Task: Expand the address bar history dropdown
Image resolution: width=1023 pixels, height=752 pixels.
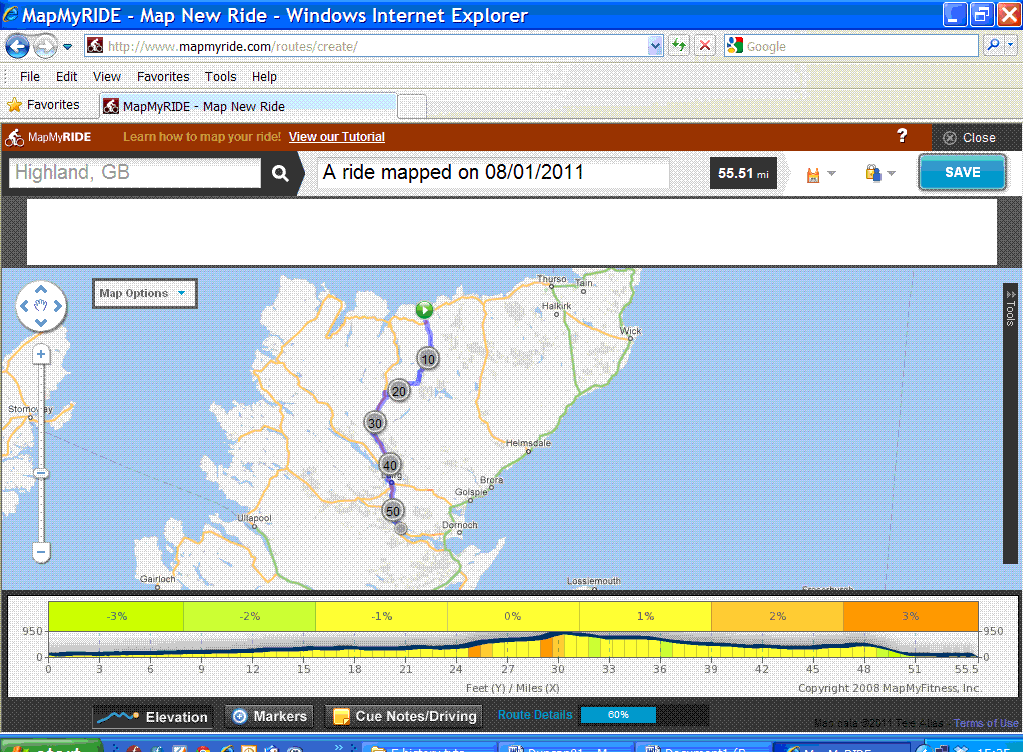Action: (655, 46)
